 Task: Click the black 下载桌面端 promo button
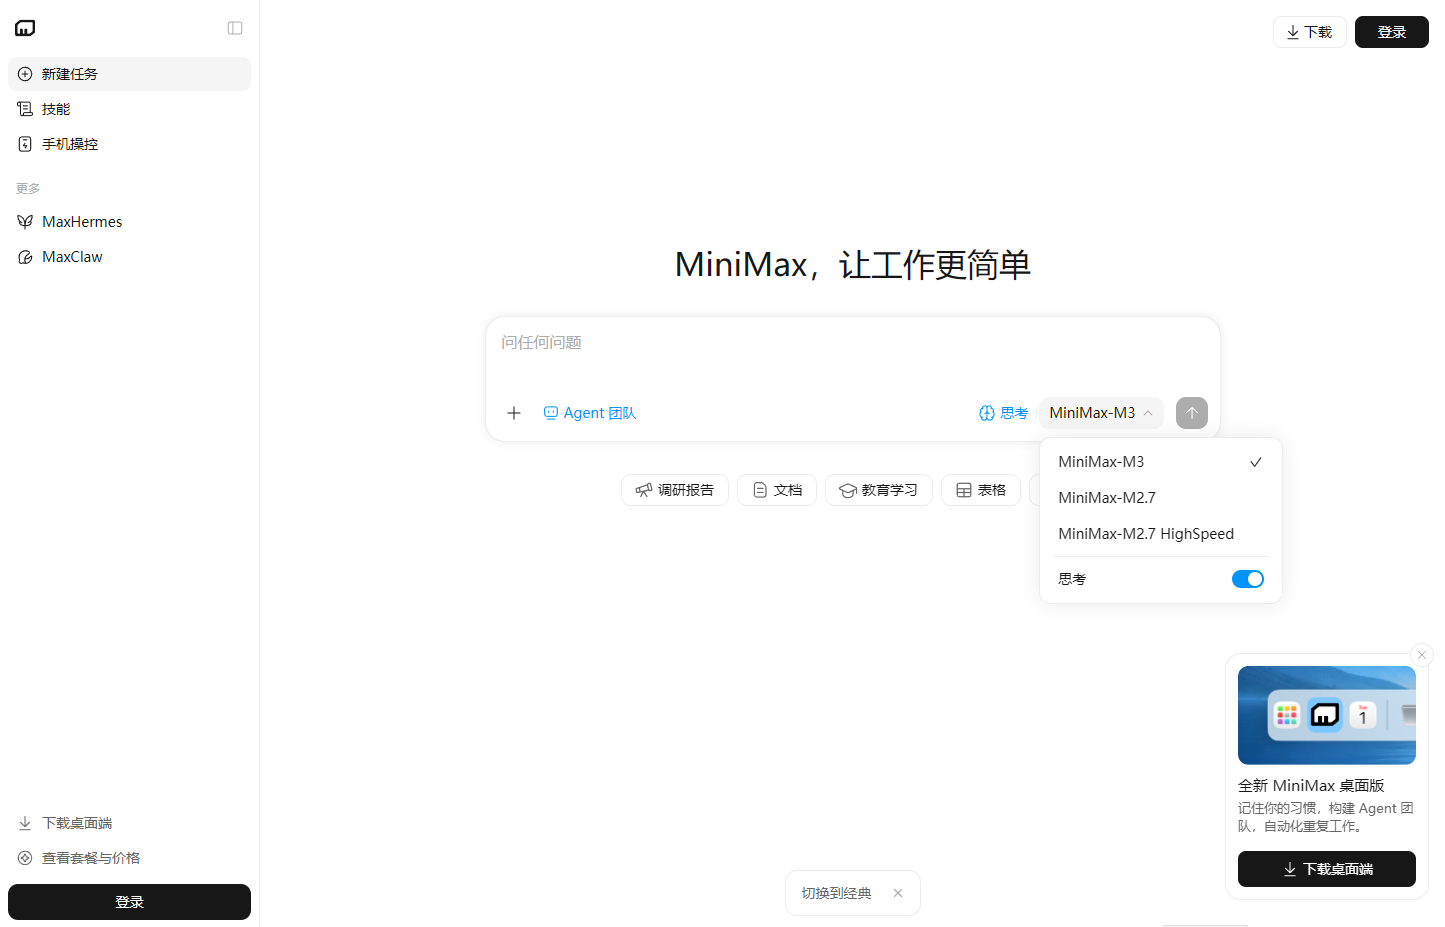[x=1327, y=869]
